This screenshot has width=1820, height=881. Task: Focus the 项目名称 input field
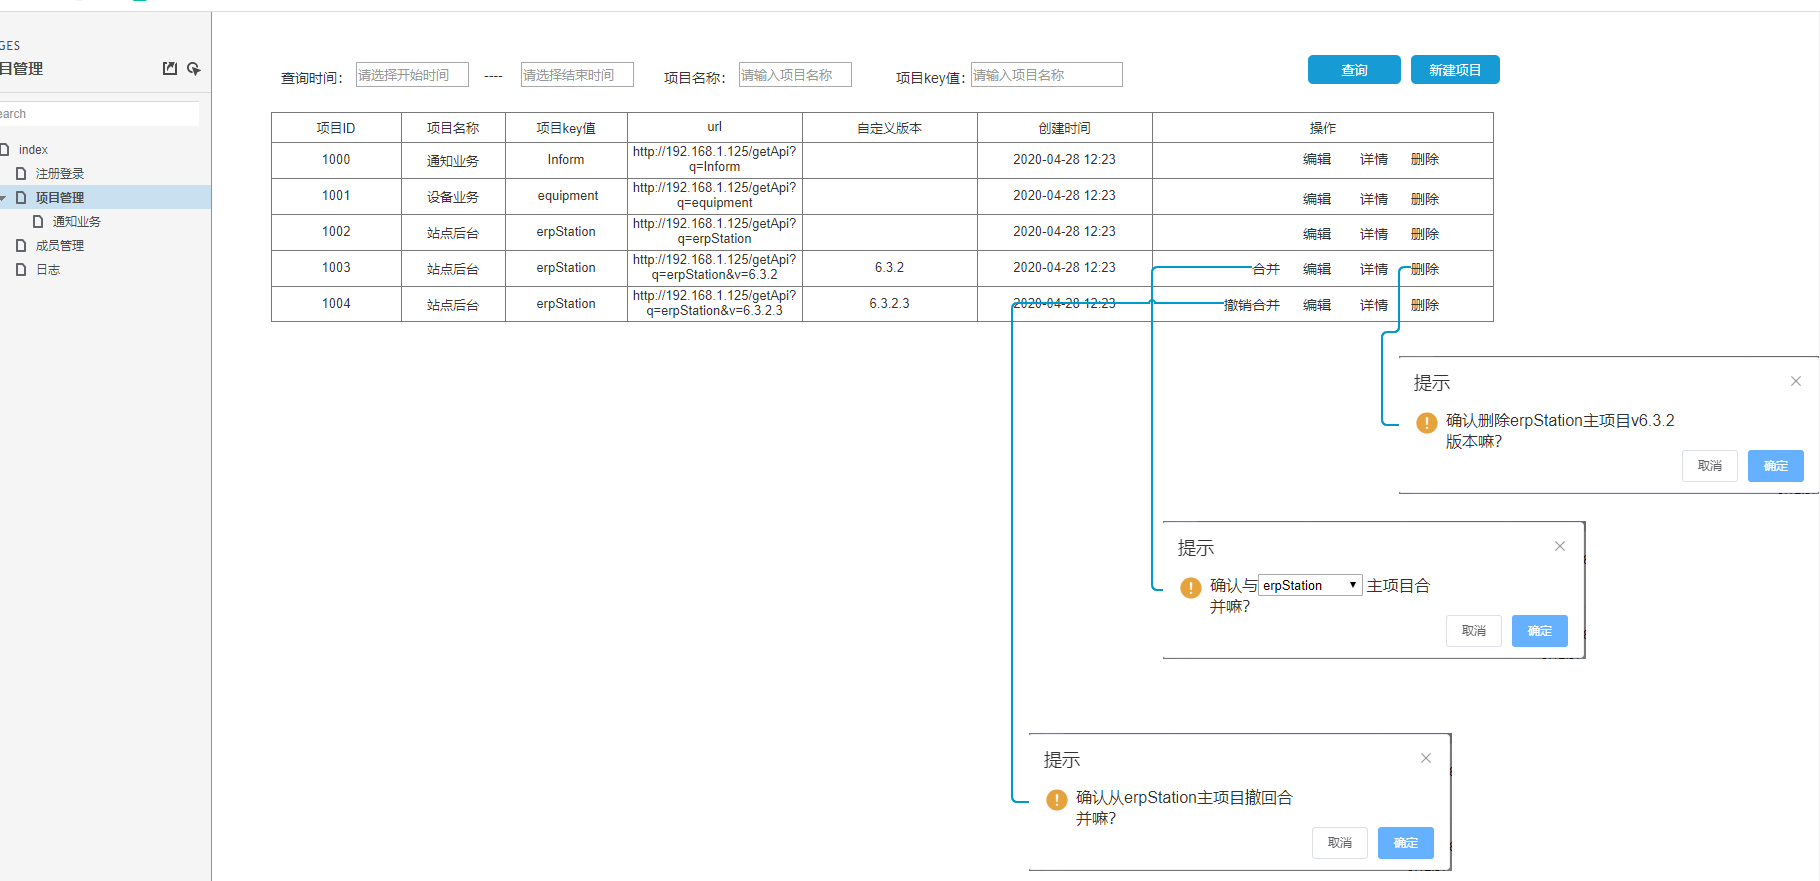[x=795, y=75]
